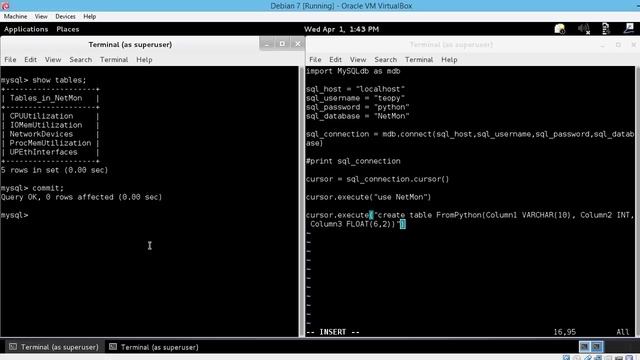The height and width of the screenshot is (360, 640).
Task: Open Search menu in right terminal window
Action: coord(385,60)
